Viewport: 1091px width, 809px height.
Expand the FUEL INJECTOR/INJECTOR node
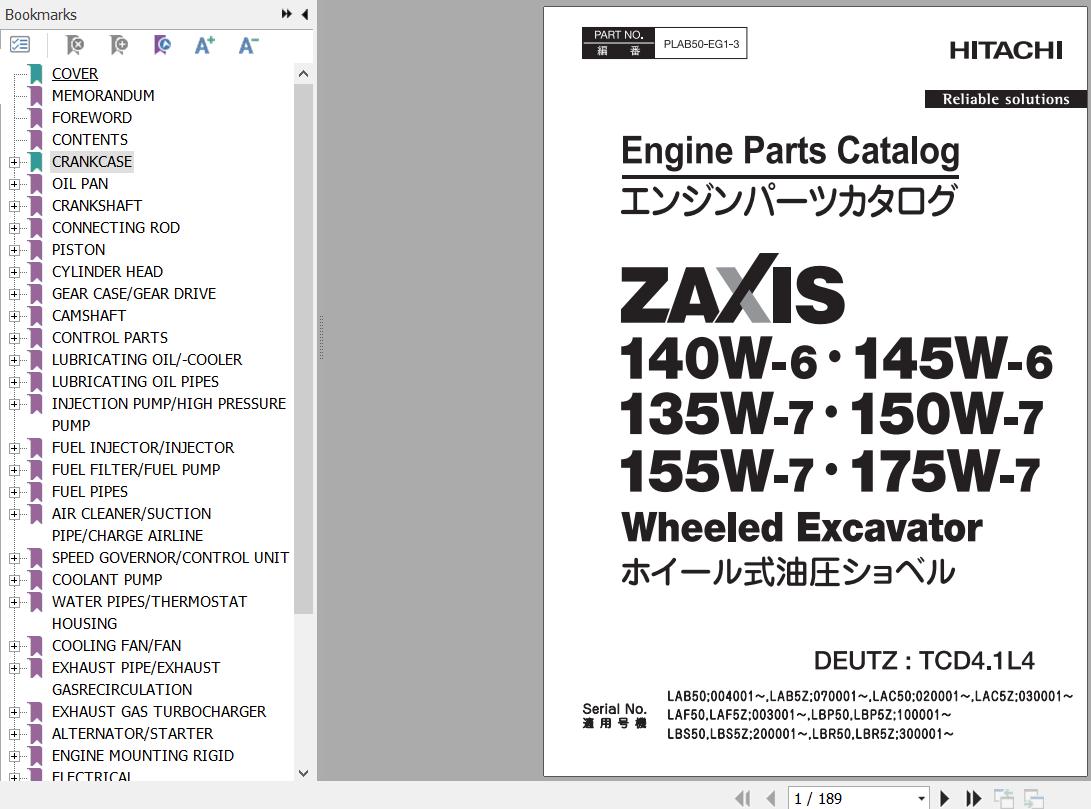[x=14, y=448]
